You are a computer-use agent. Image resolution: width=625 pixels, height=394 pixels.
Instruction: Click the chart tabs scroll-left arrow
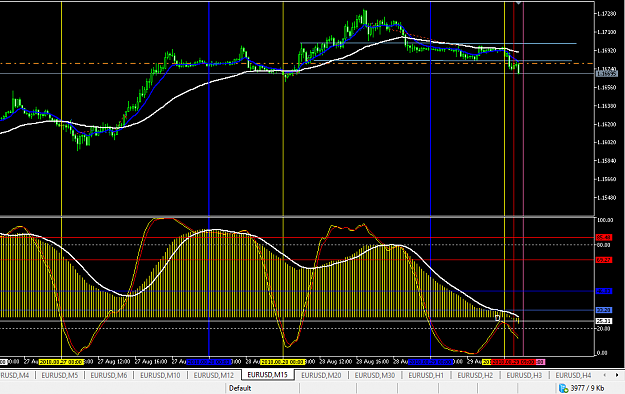[x=605, y=375]
